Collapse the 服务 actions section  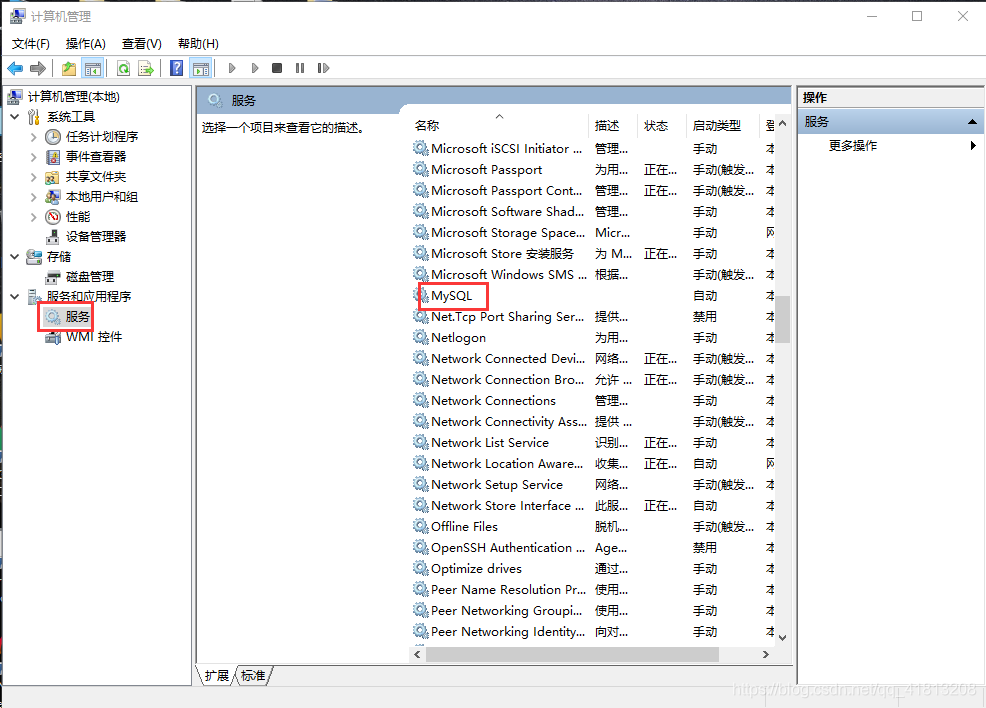pos(972,122)
